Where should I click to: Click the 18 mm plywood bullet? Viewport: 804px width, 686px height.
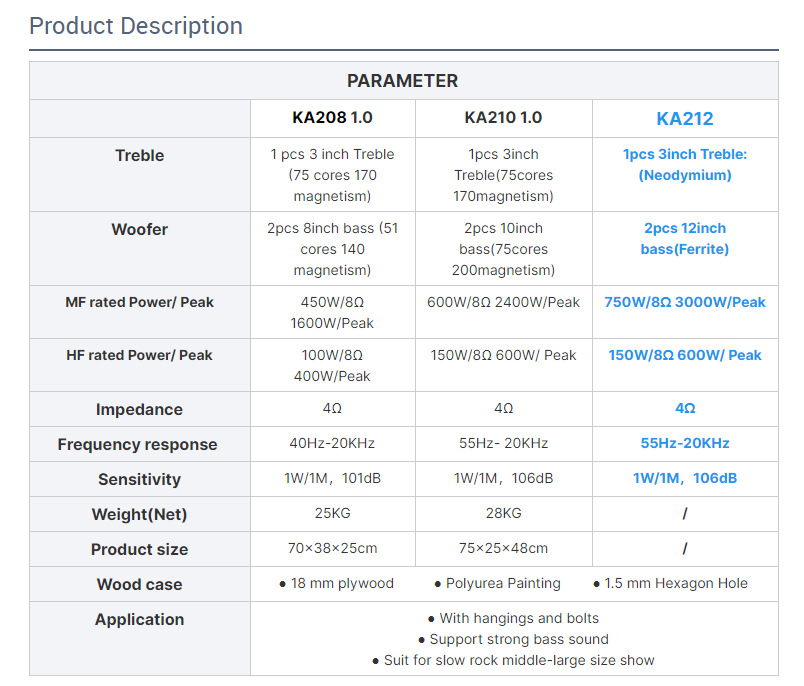[x=336, y=583]
